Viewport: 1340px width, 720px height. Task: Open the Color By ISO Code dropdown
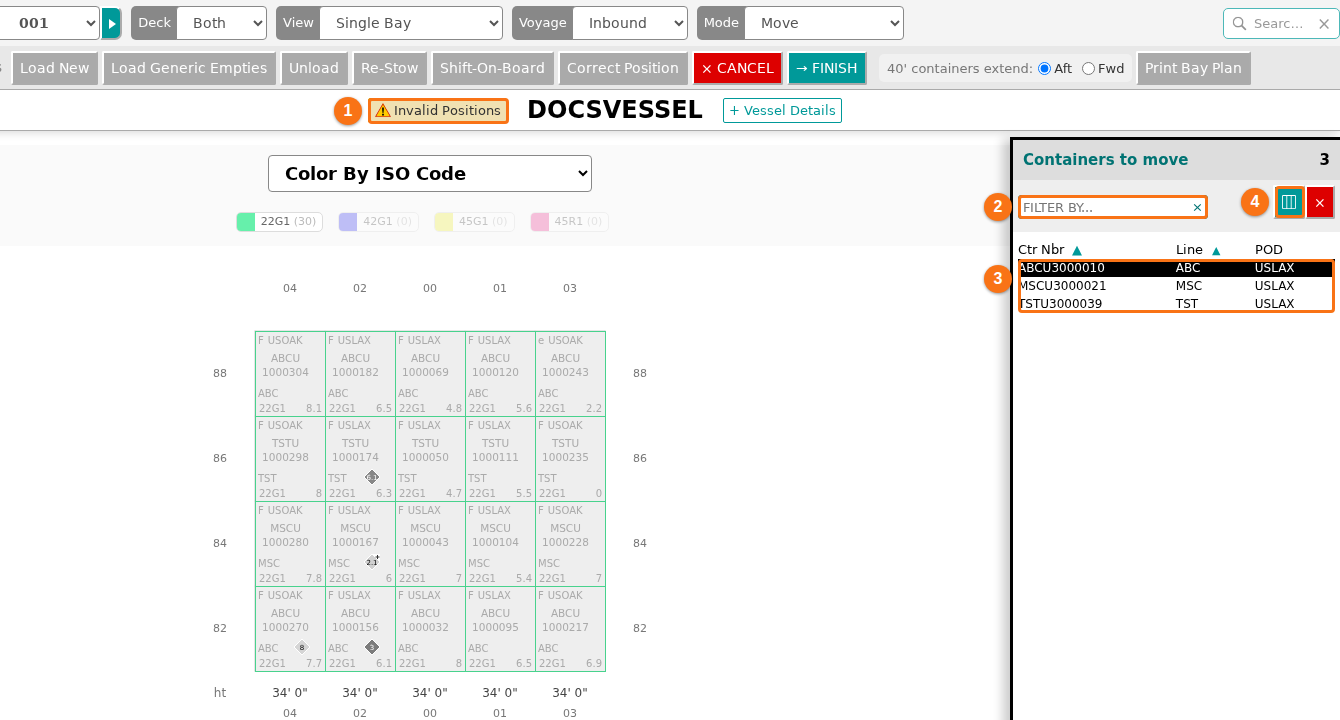click(x=430, y=173)
